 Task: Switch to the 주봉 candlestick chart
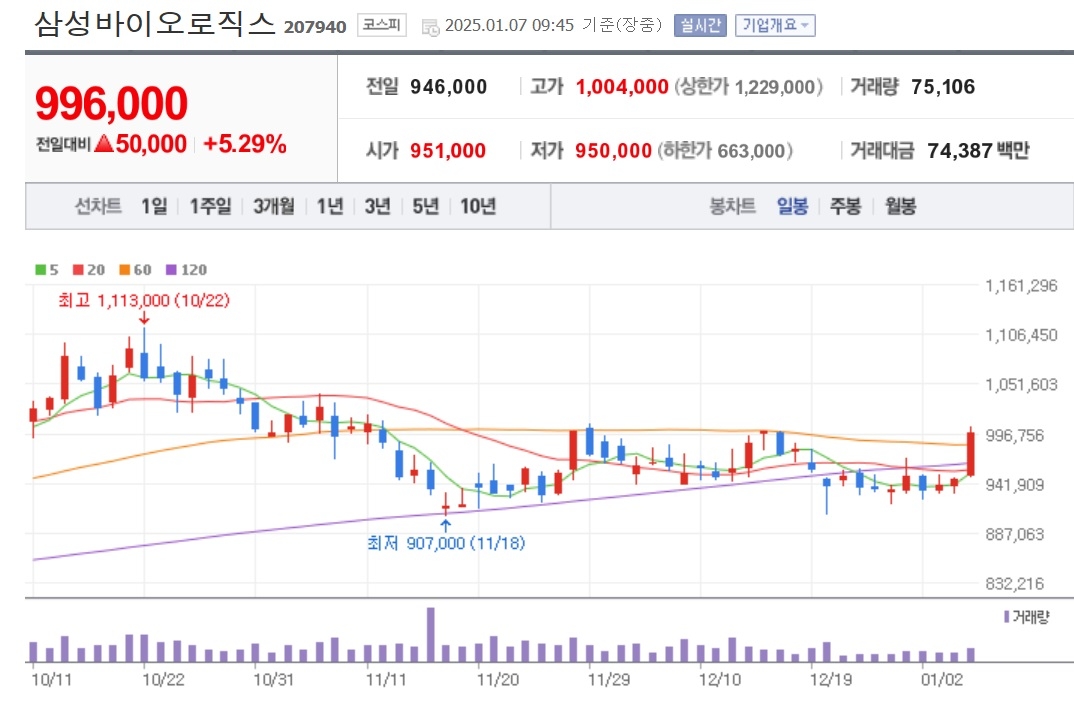(x=845, y=205)
